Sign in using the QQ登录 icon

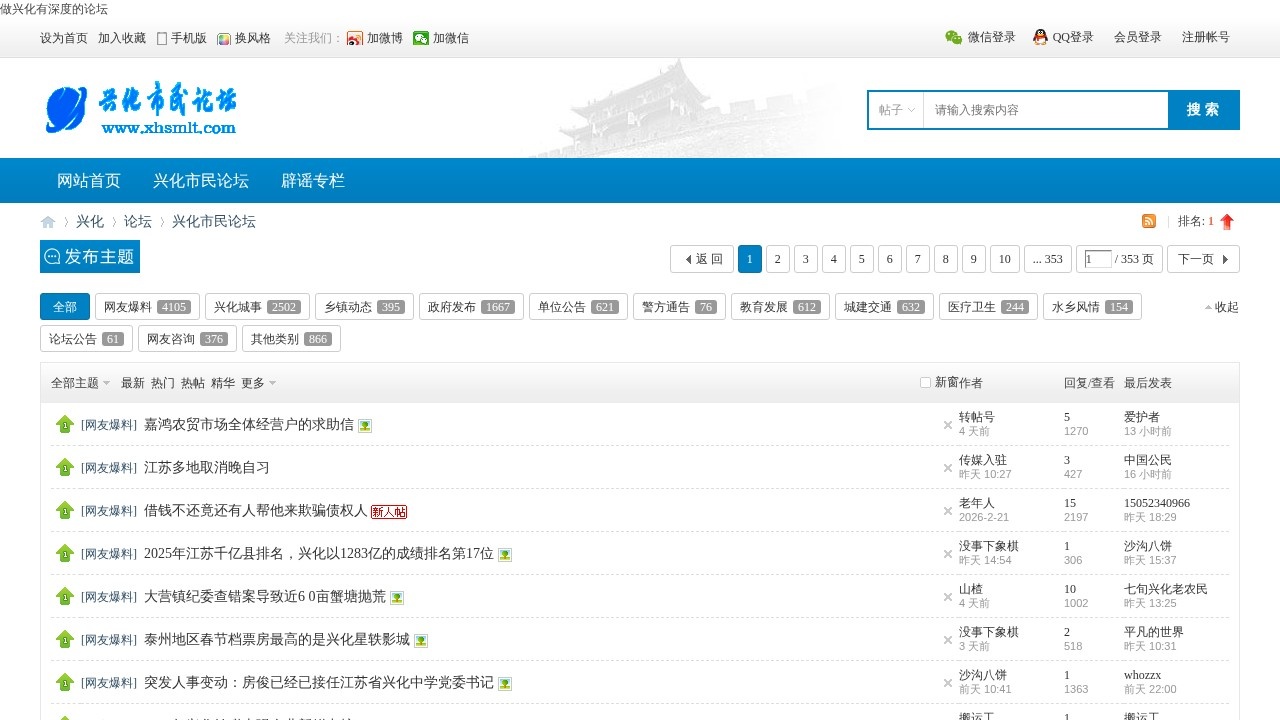pos(1037,37)
